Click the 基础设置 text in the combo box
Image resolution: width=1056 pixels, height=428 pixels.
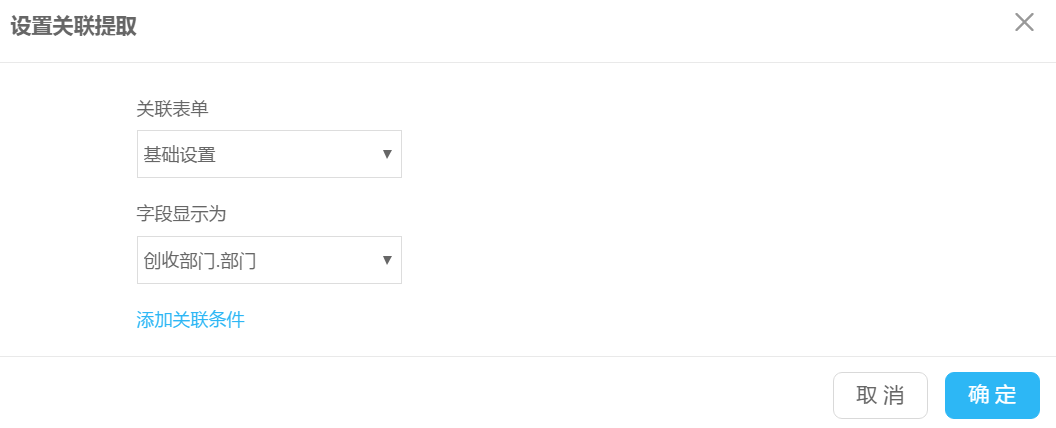pos(180,155)
